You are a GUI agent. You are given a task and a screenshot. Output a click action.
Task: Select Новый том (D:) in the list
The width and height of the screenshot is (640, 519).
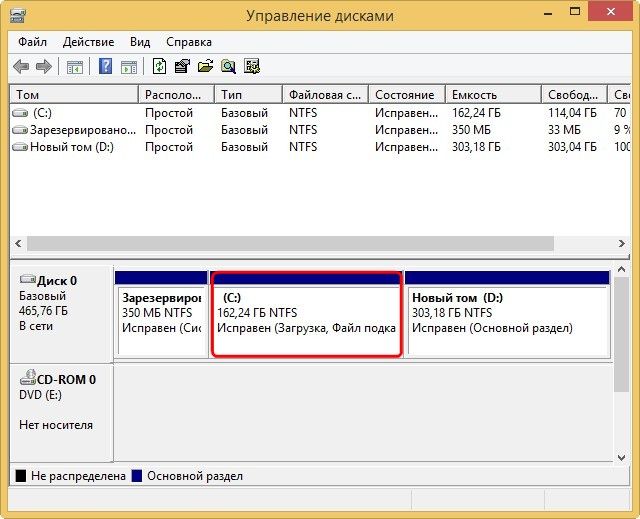coord(72,147)
